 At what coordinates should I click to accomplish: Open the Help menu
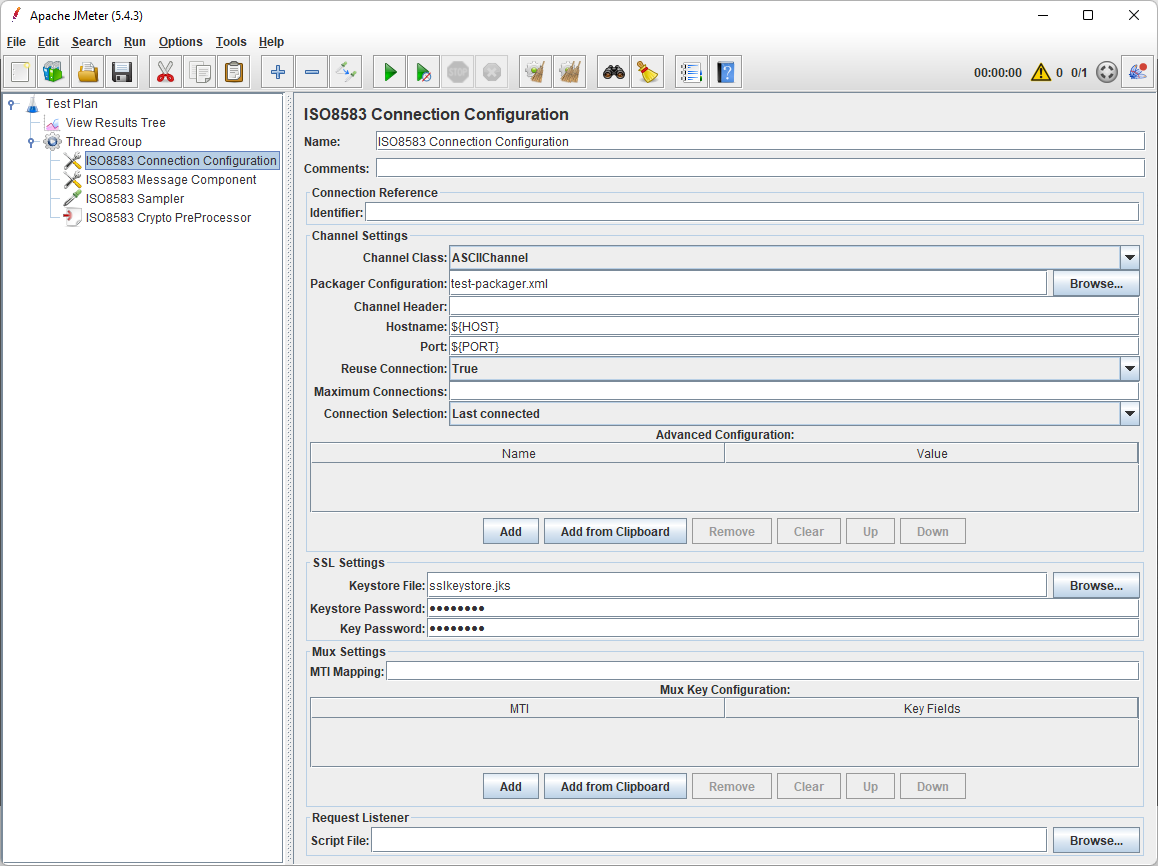271,42
